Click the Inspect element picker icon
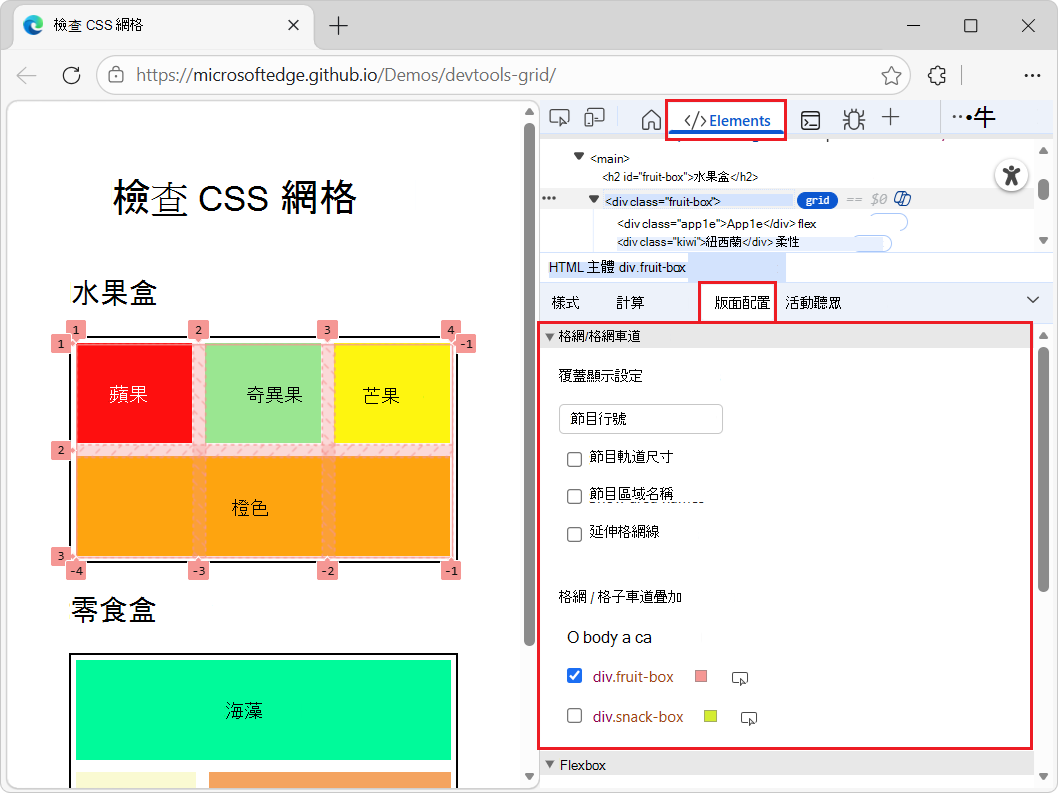This screenshot has height=793, width=1058. (x=559, y=118)
